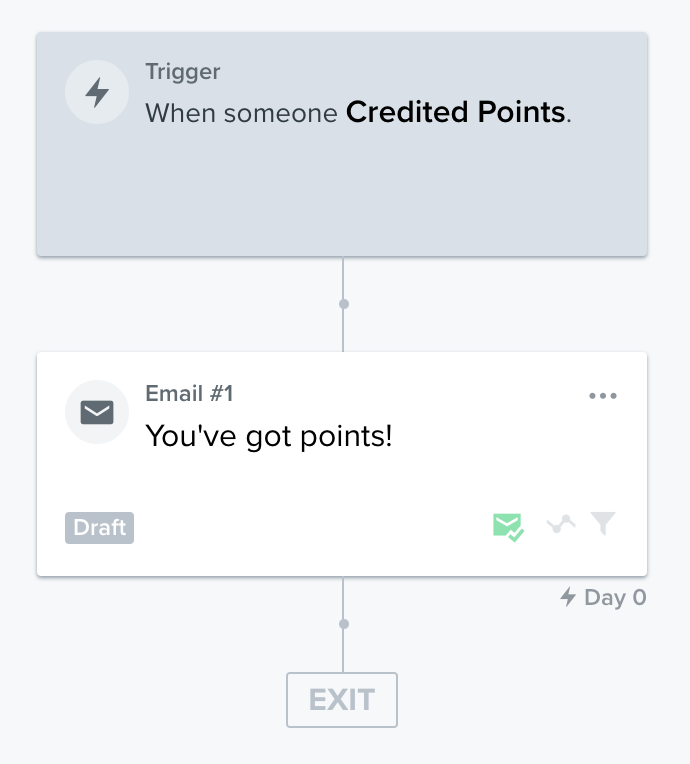Click the "Day 0" timing label
This screenshot has width=690, height=764.
click(x=615, y=597)
